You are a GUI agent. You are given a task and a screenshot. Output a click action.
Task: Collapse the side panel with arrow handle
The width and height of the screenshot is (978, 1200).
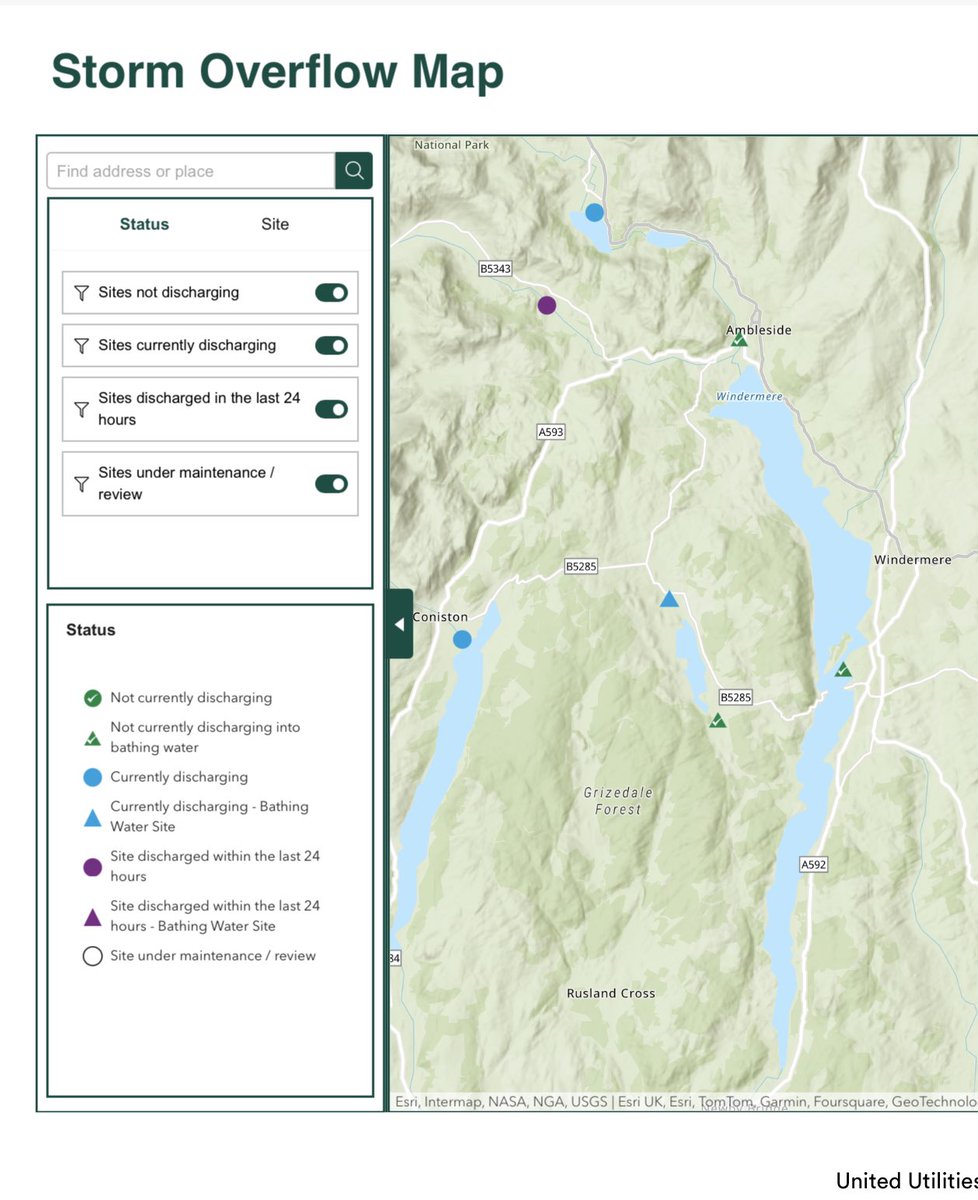pyautogui.click(x=400, y=624)
